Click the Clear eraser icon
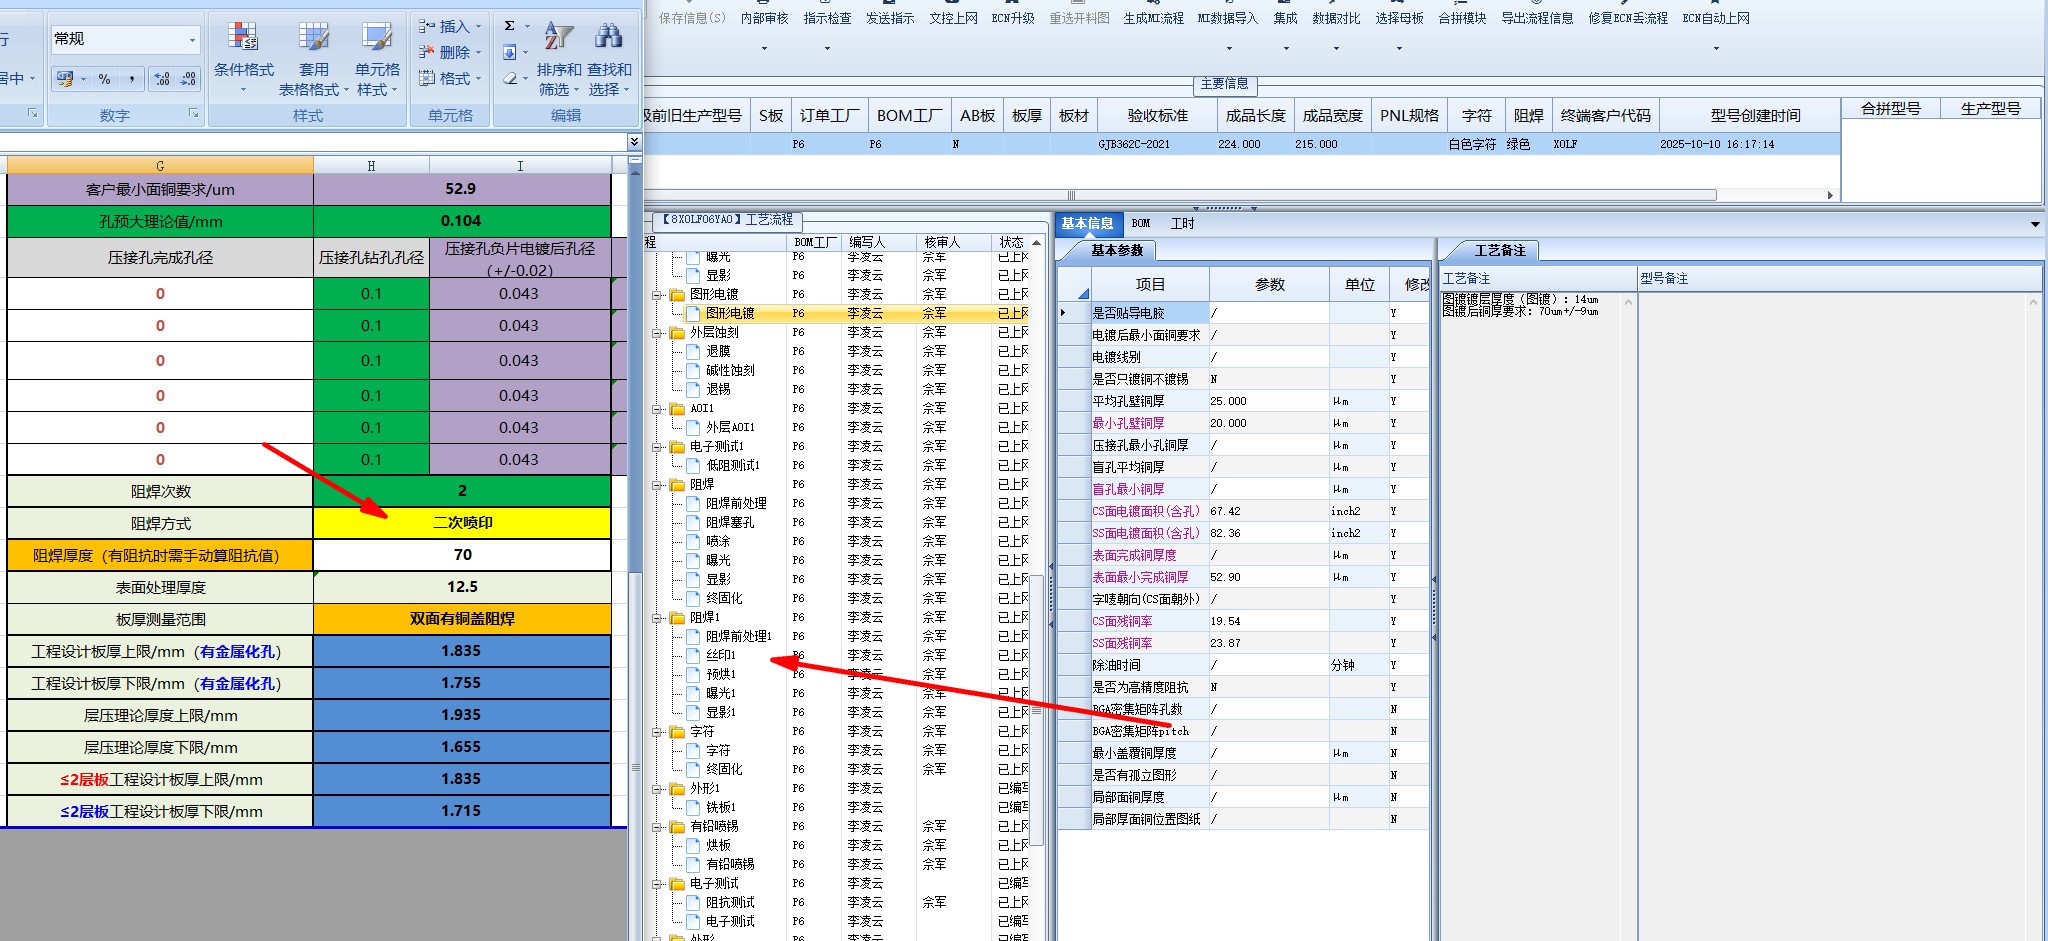Image resolution: width=2048 pixels, height=941 pixels. [x=510, y=78]
